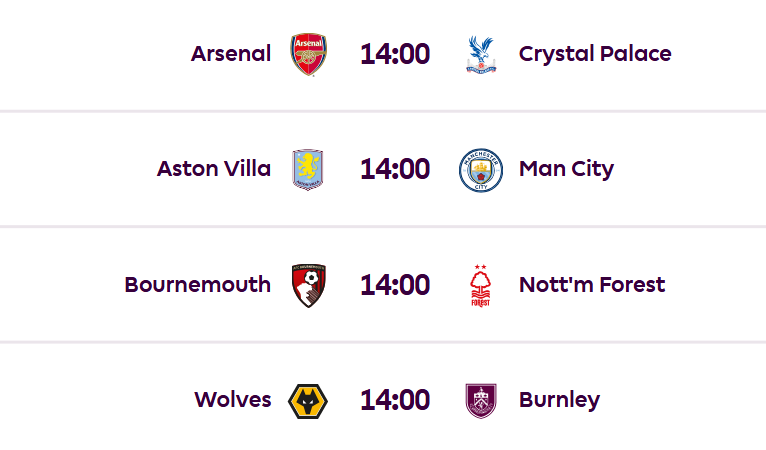
Task: Click the Bournemouth vs Nott'm Forest 14:00 kickoff
Action: click(x=395, y=285)
